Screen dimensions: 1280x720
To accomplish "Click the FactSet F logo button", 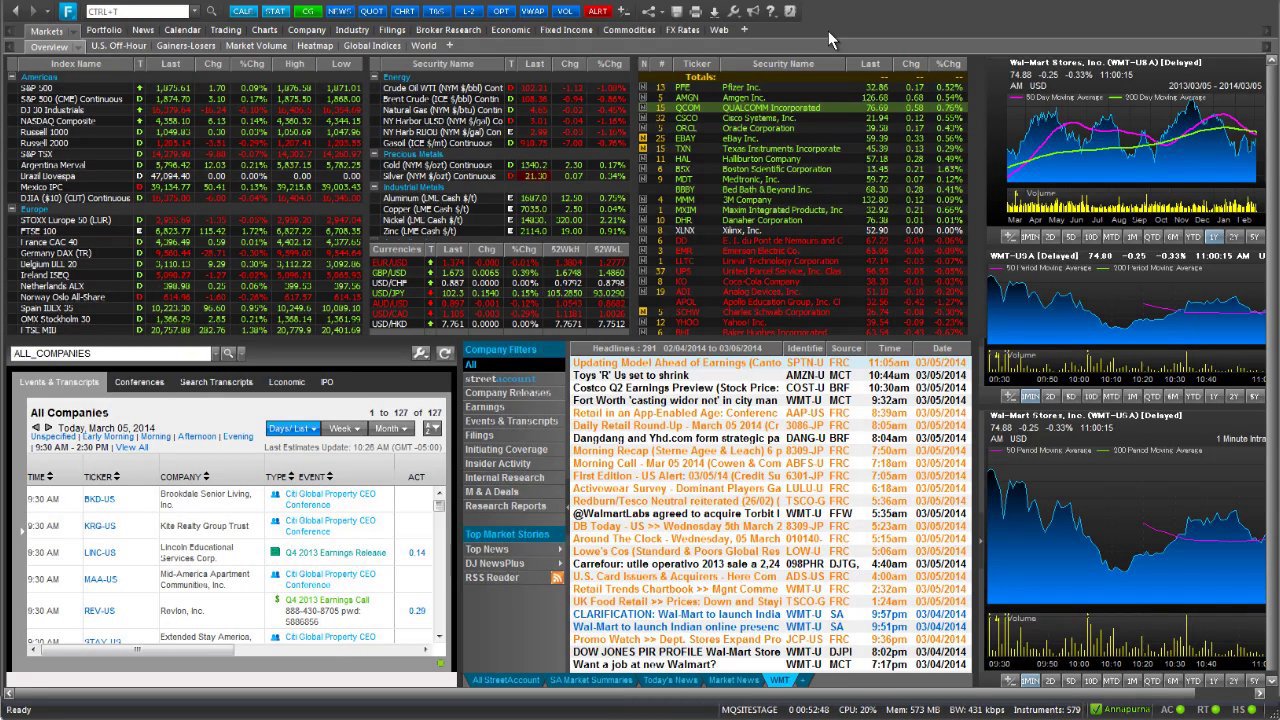I will 68,11.
